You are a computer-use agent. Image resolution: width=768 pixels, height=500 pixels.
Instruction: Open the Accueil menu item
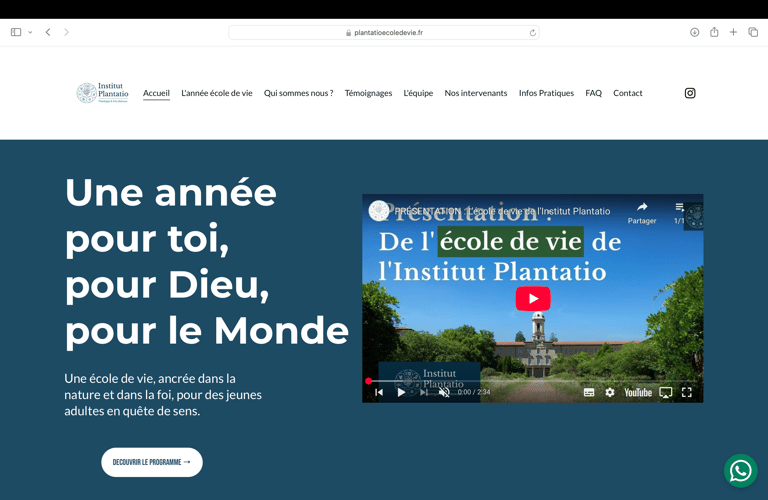click(156, 93)
